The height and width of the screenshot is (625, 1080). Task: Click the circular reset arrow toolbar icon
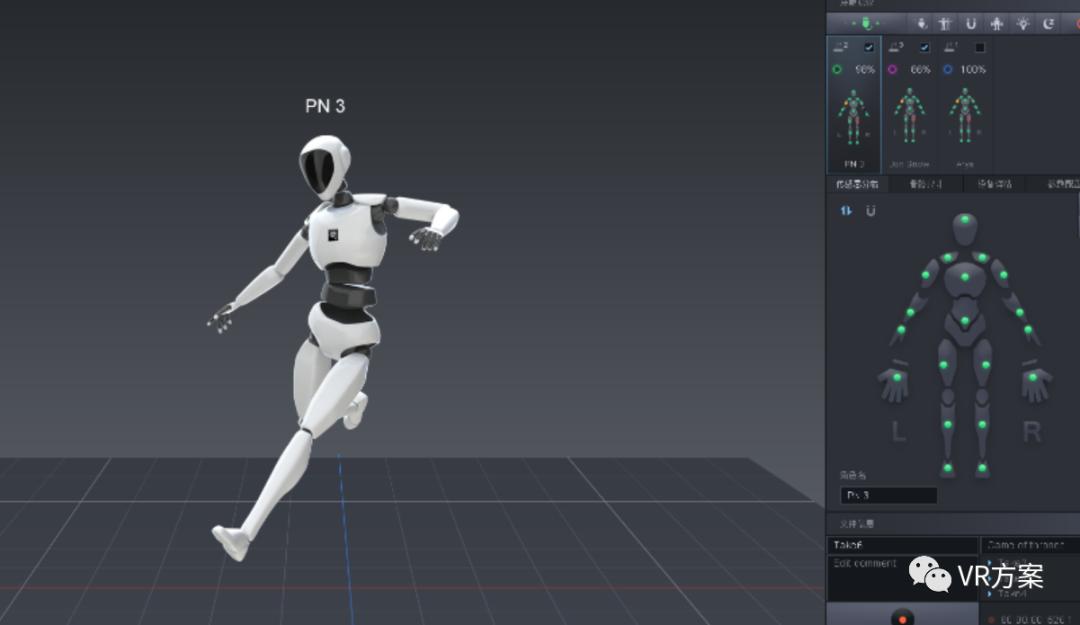(1048, 23)
